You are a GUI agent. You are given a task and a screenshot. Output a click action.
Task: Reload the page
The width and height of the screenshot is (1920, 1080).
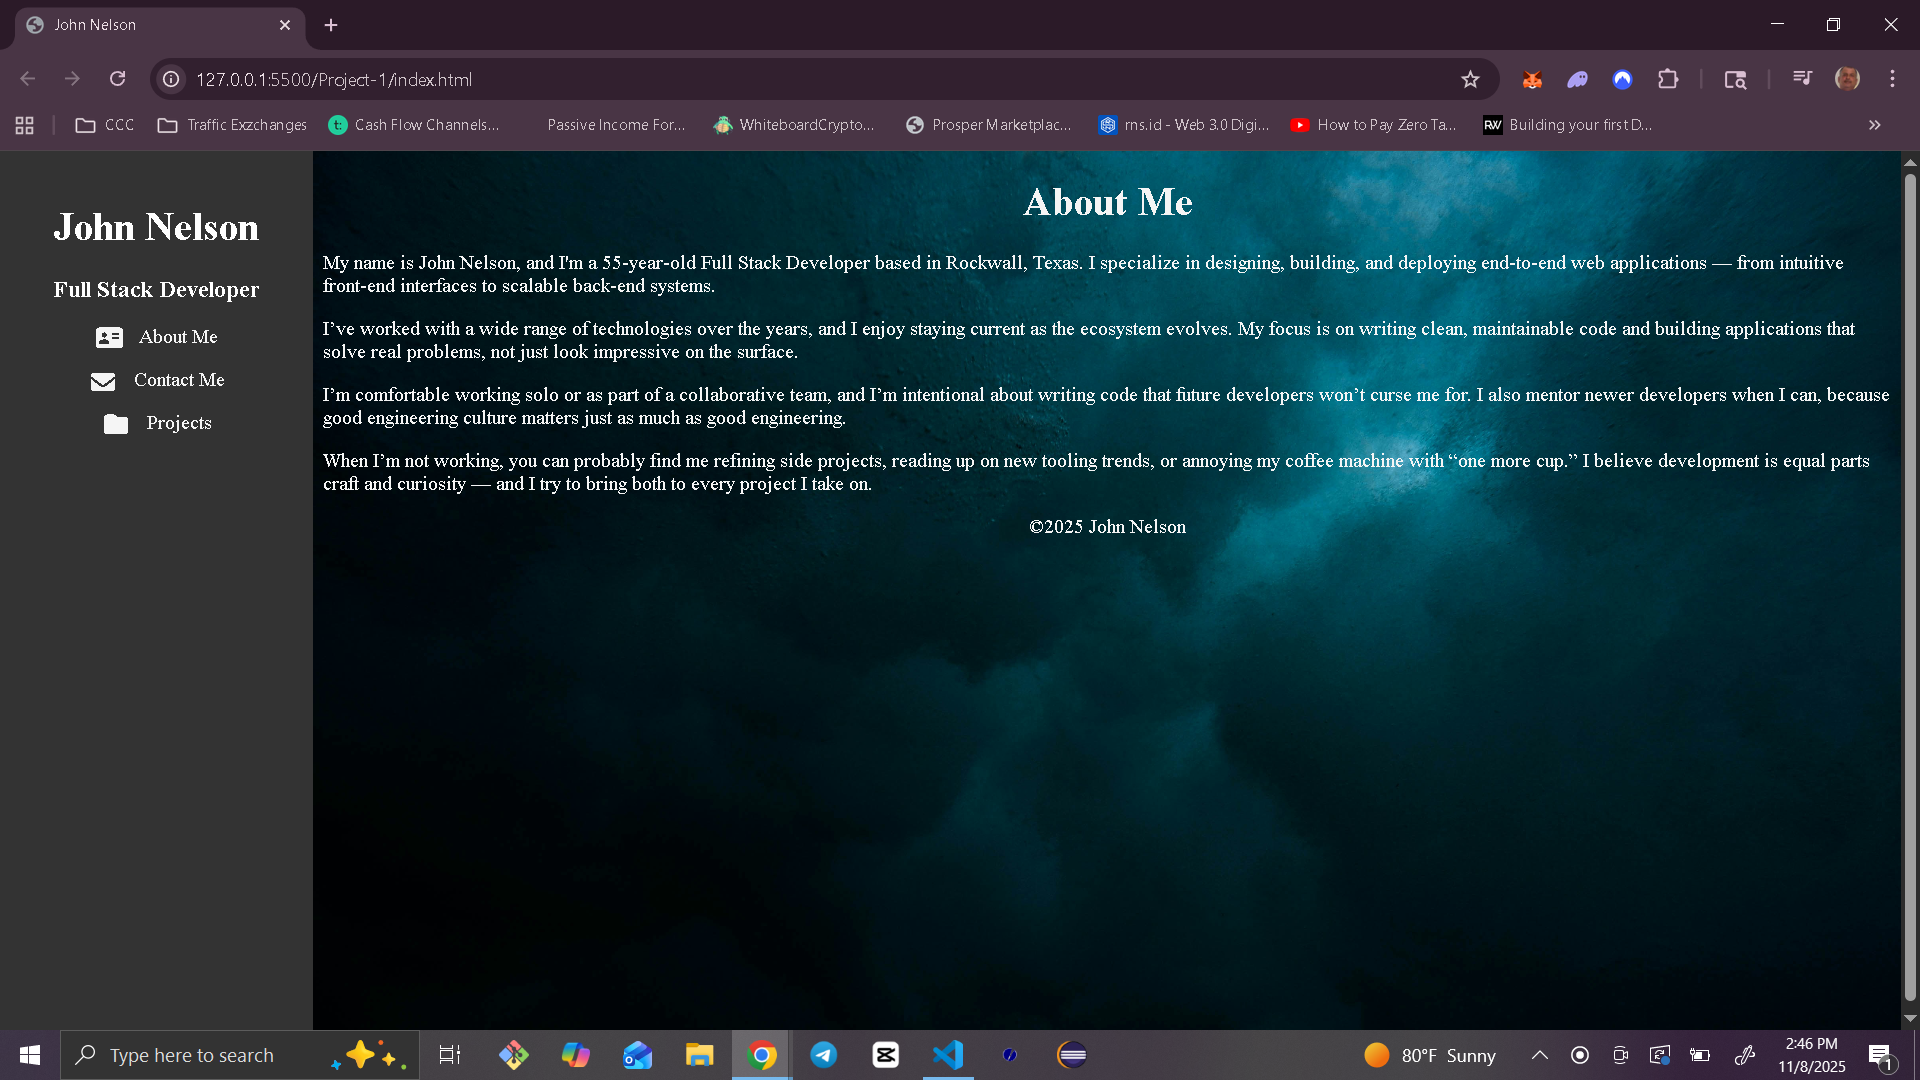[117, 79]
